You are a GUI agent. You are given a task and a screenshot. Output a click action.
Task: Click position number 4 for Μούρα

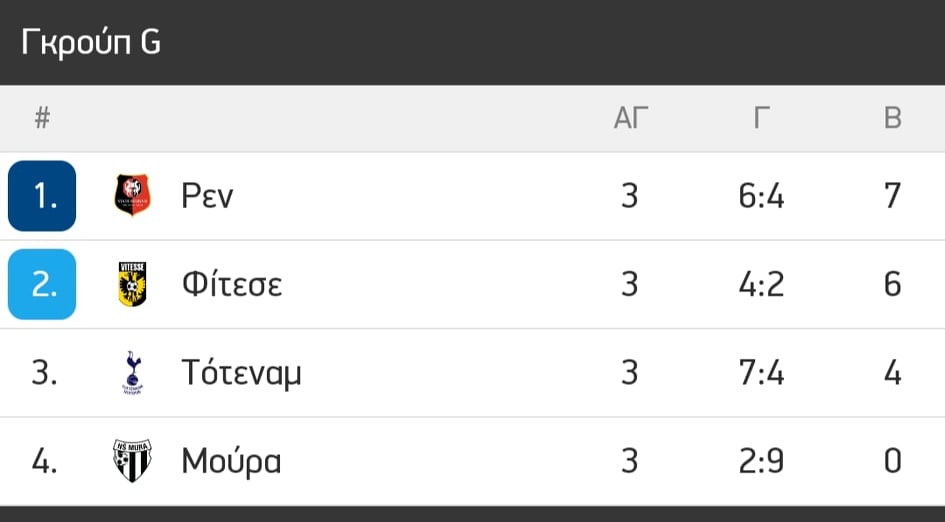(x=44, y=462)
